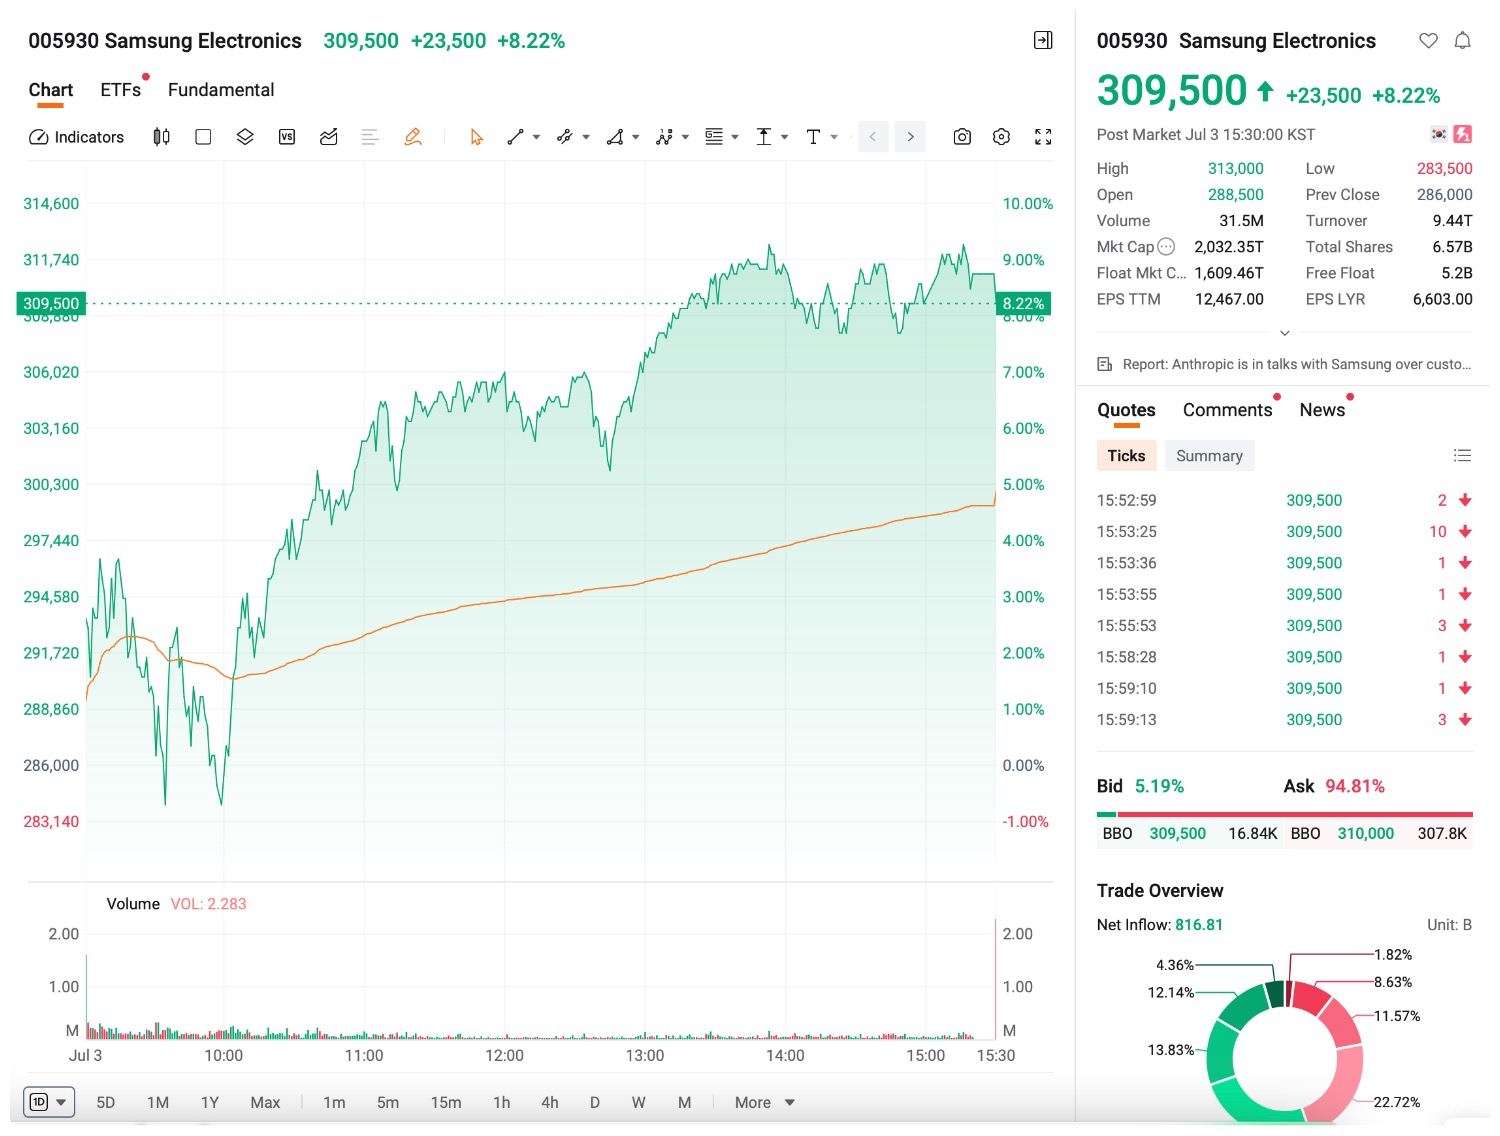This screenshot has height=1136, width=1500.
Task: Select the 5D time range
Action: 106,1102
